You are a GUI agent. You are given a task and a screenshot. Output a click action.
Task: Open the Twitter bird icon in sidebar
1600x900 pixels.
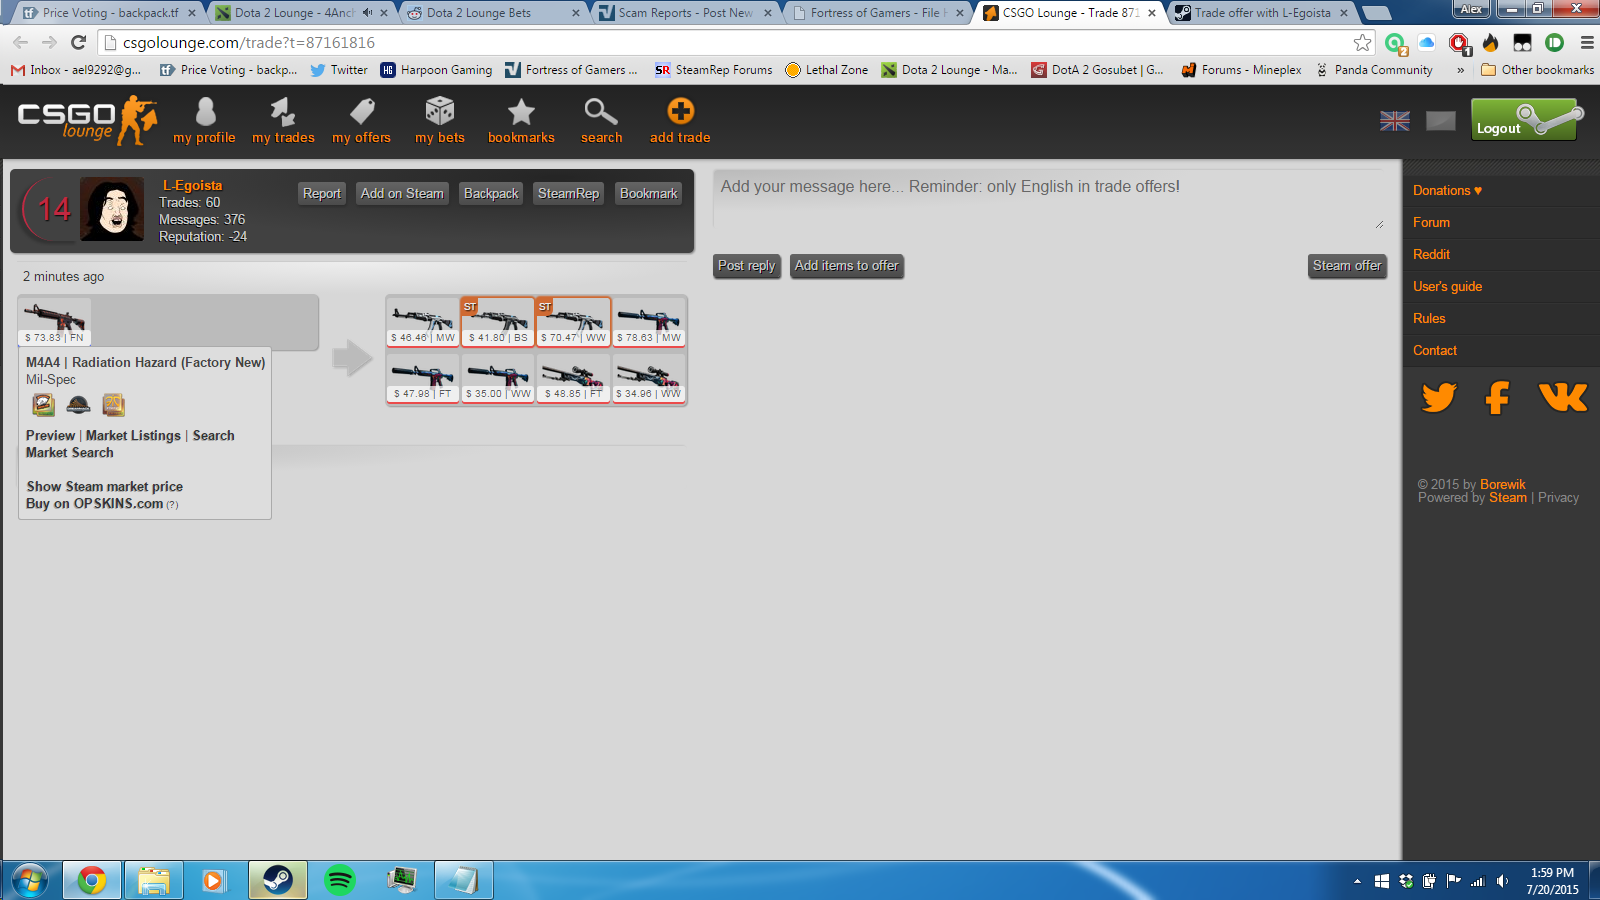1439,398
